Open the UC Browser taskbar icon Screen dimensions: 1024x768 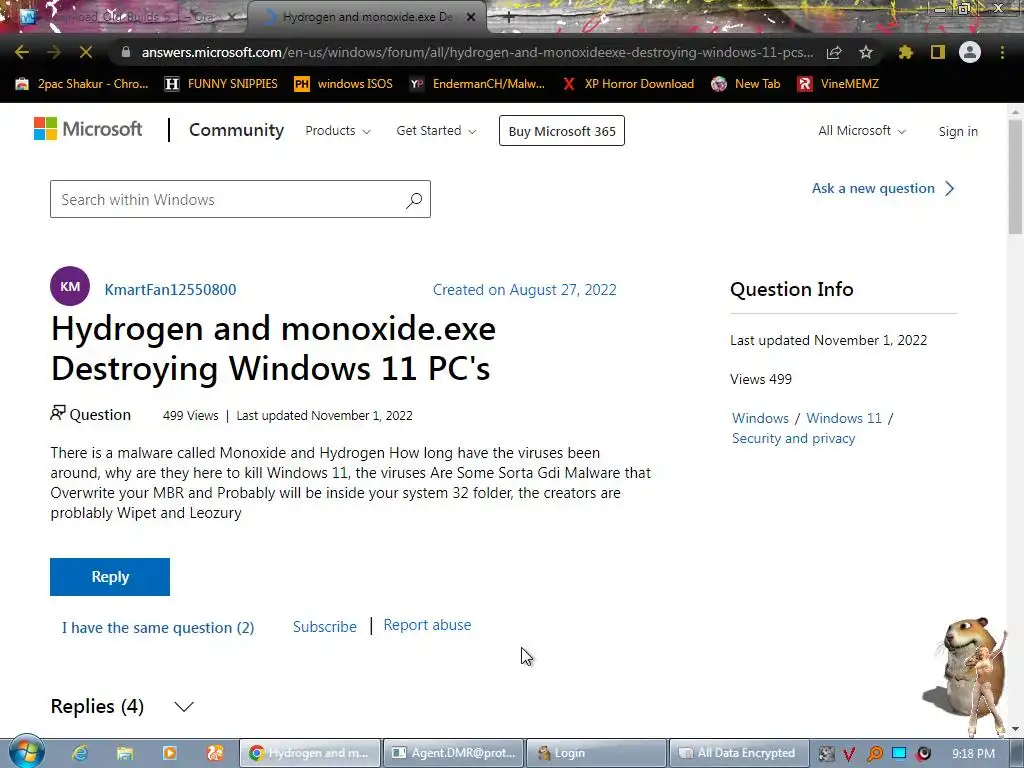[x=215, y=753]
